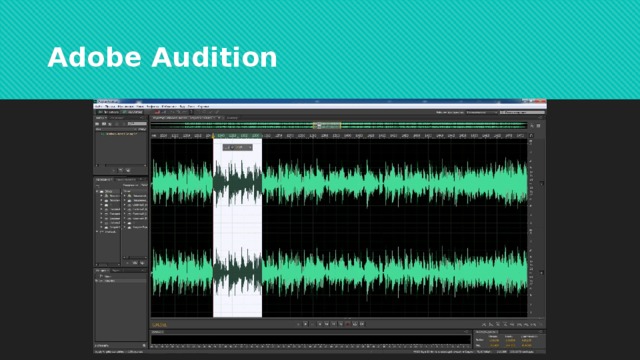Click the Levels meter bar
The image size is (640, 360).
point(311,340)
